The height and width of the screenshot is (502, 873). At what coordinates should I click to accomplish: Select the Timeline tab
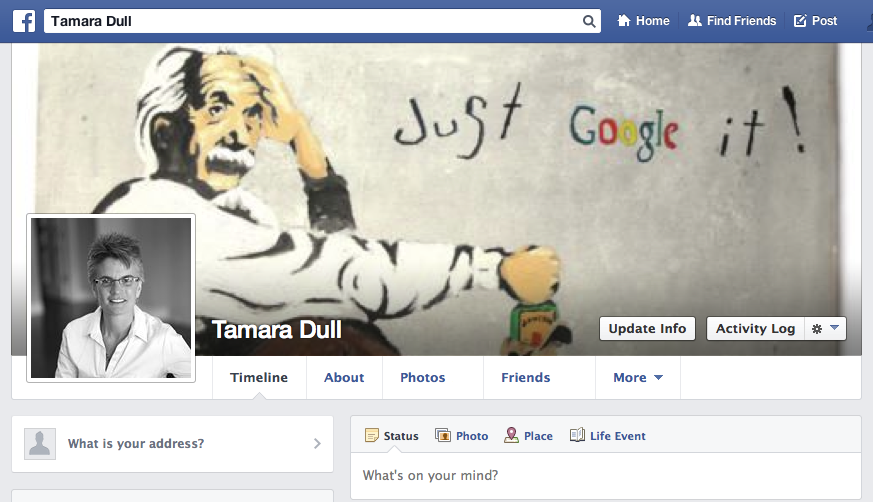point(259,378)
